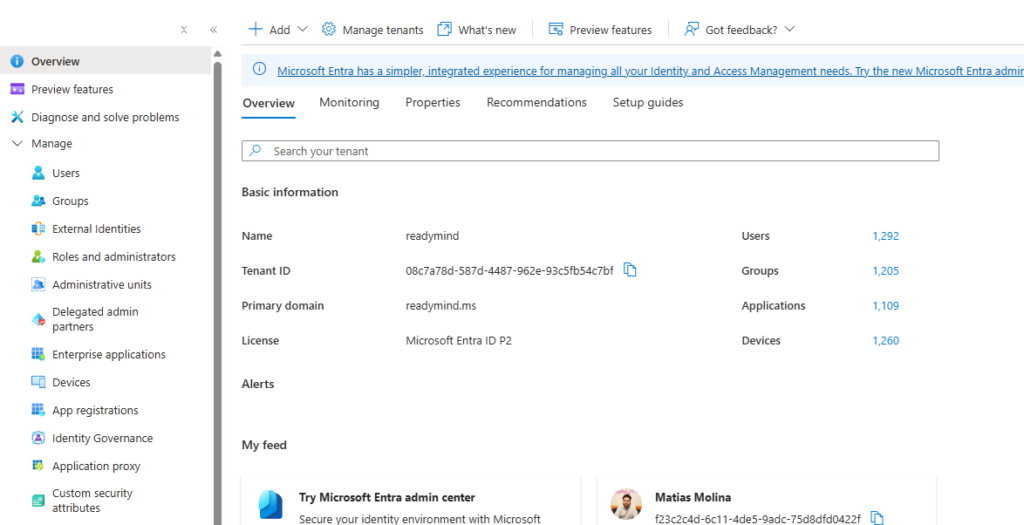Click the External Identities icon
This screenshot has width=1024, height=525.
click(x=38, y=229)
